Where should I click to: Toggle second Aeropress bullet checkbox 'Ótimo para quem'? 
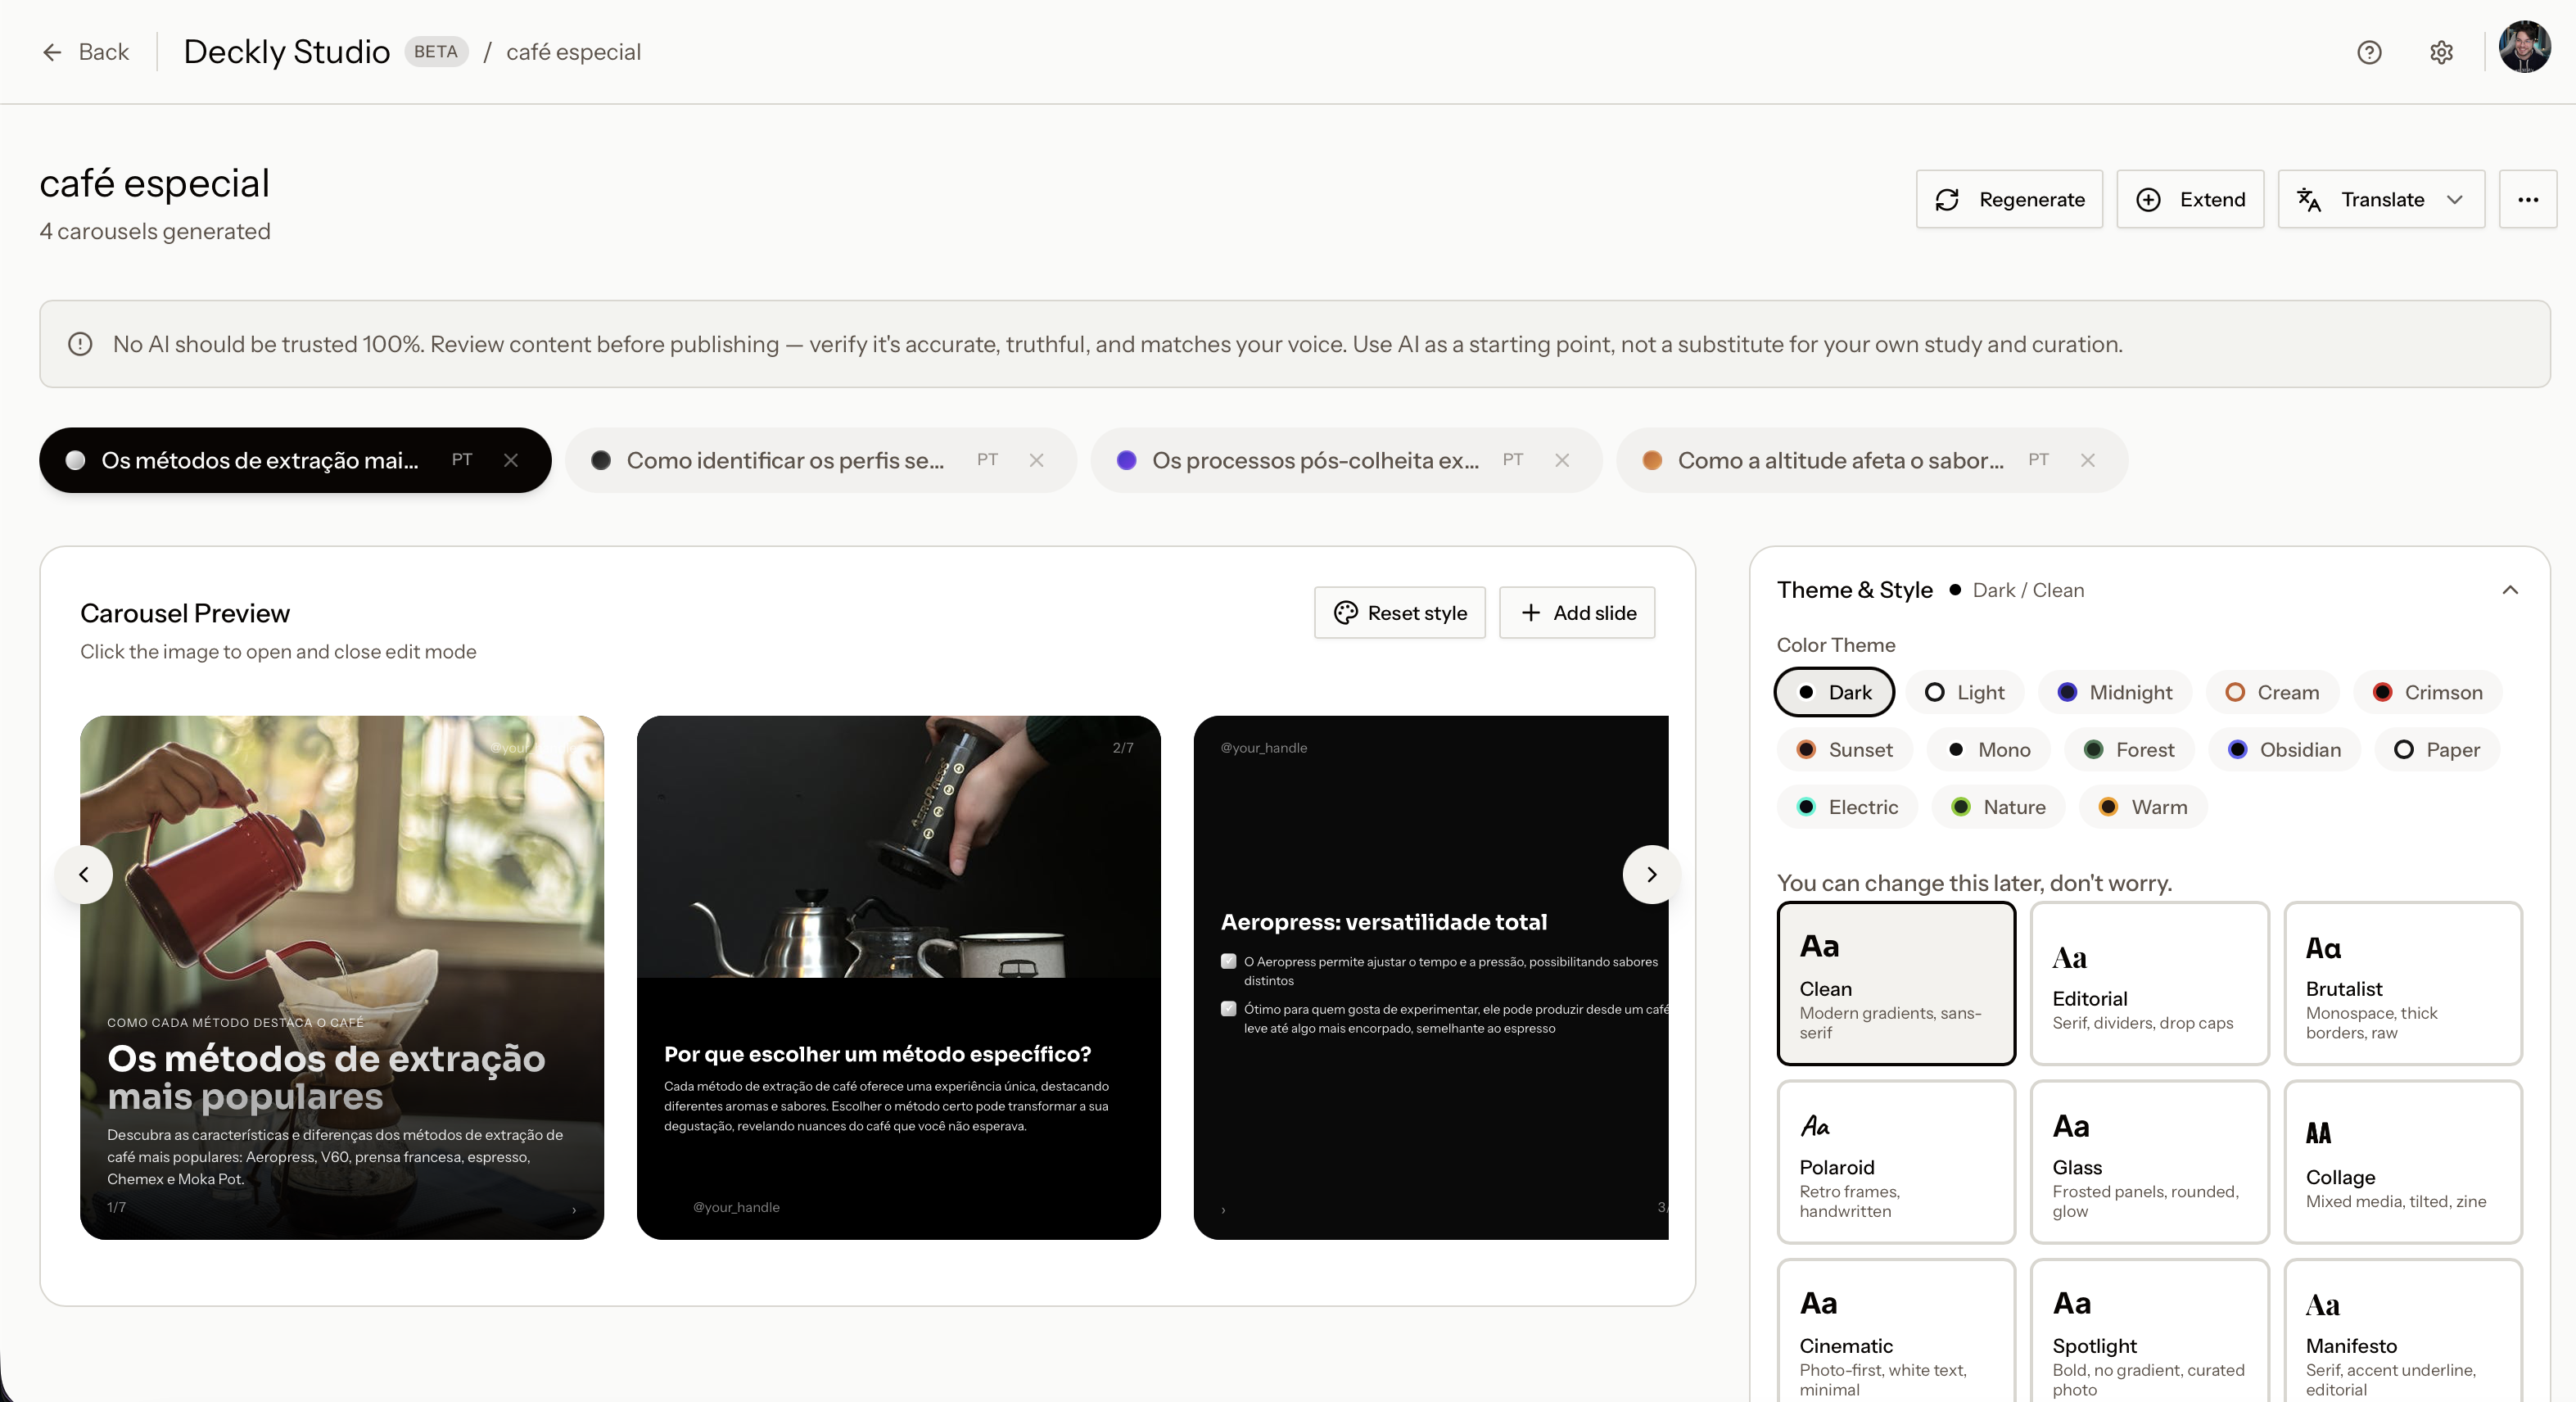click(1228, 1008)
